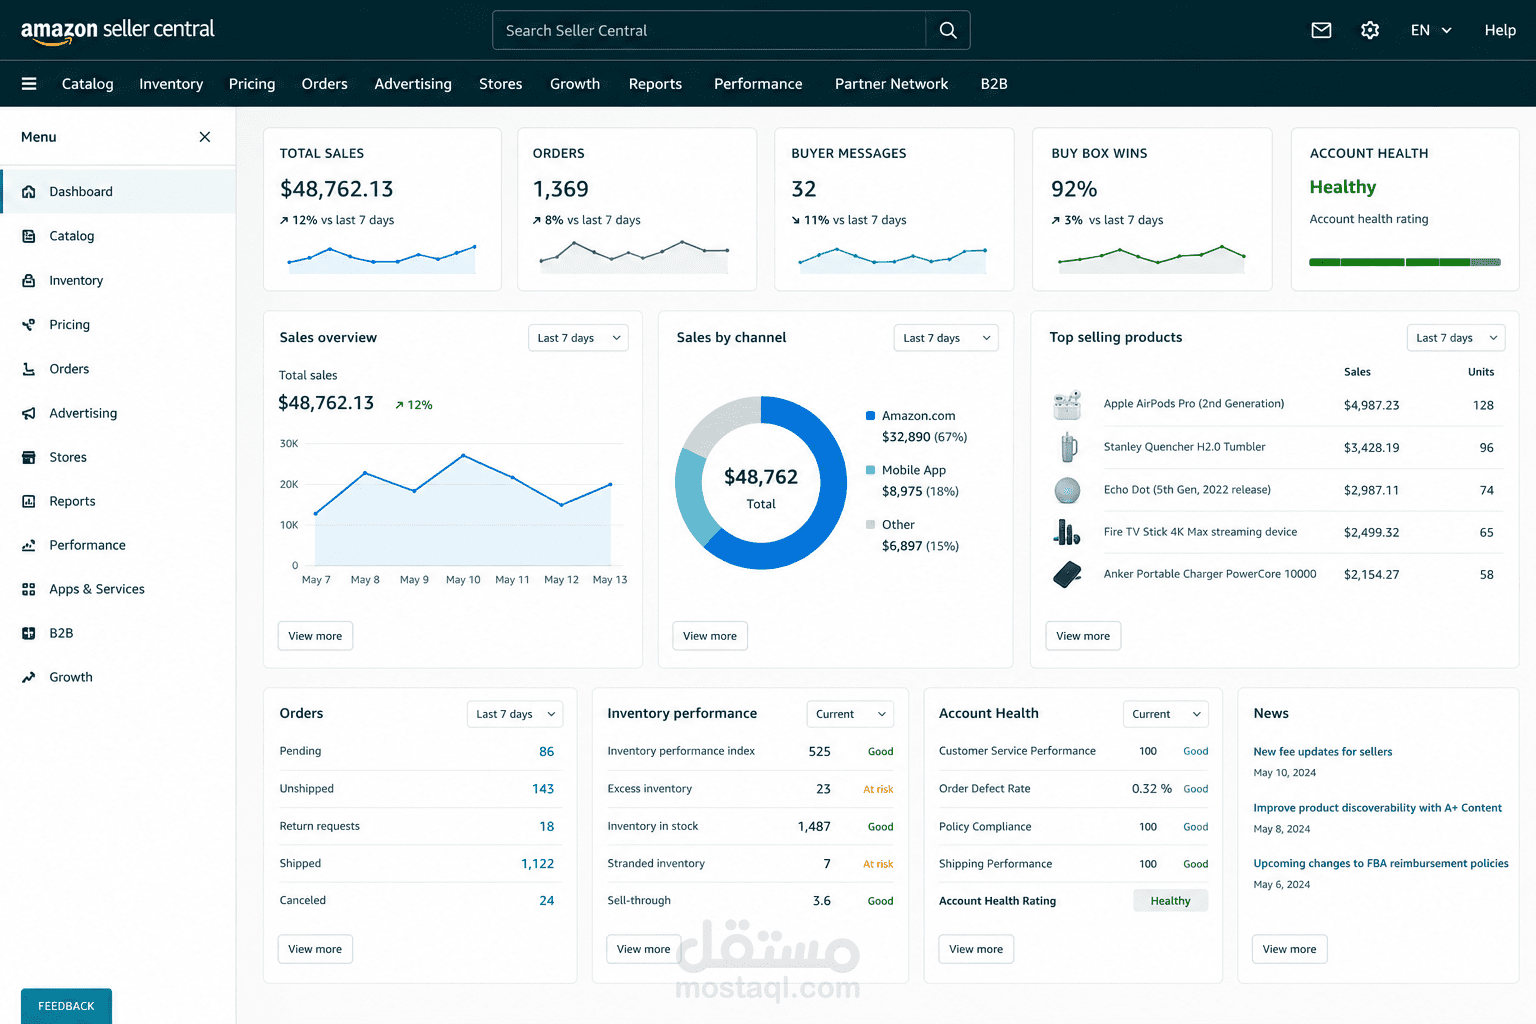Click View more in News card

tap(1289, 949)
